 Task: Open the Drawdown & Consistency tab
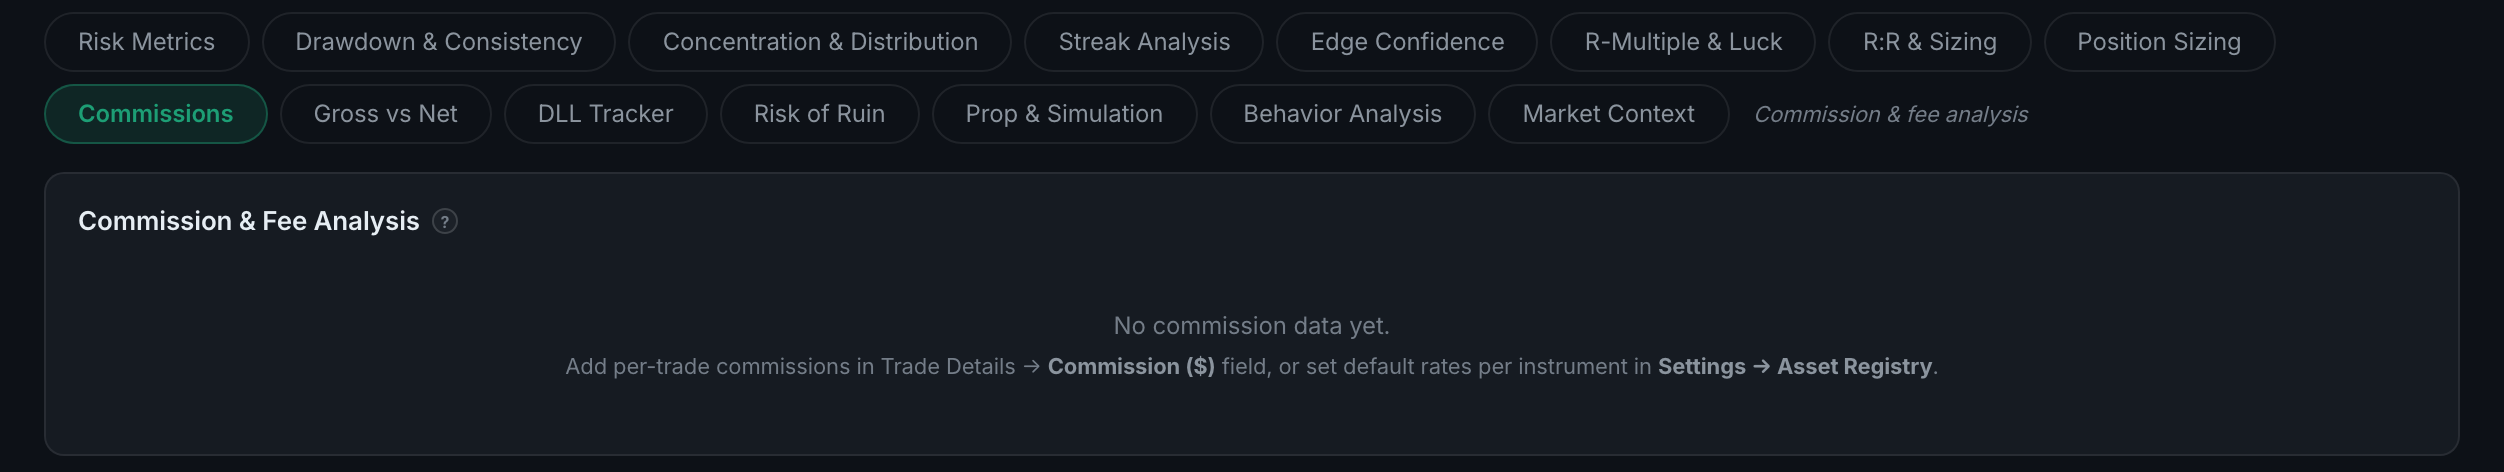pyautogui.click(x=439, y=42)
